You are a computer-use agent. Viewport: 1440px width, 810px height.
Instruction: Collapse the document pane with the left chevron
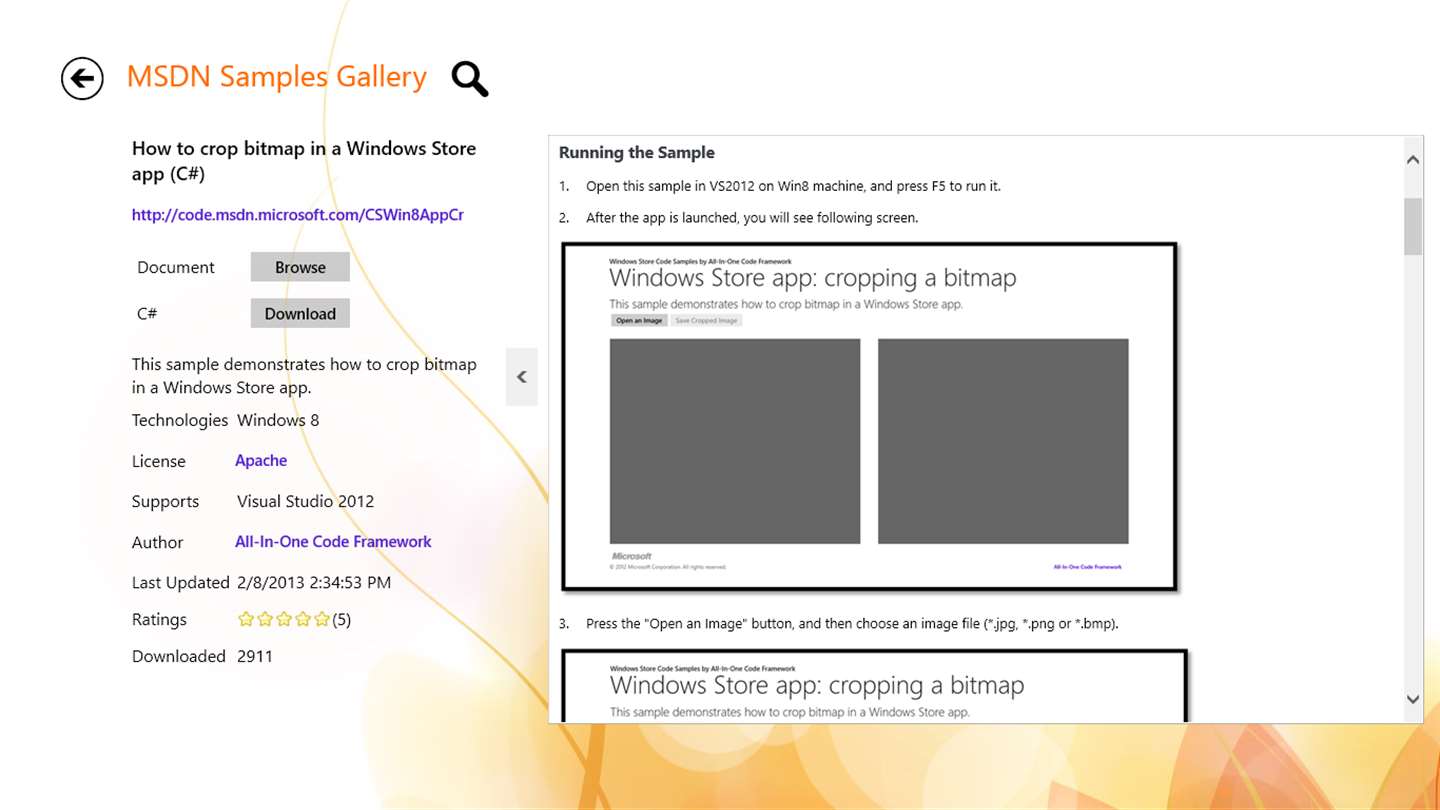click(x=522, y=377)
